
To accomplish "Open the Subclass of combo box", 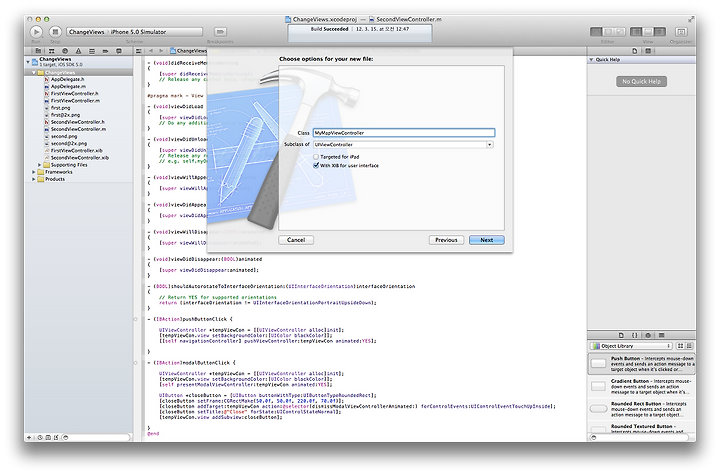I will (489, 145).
